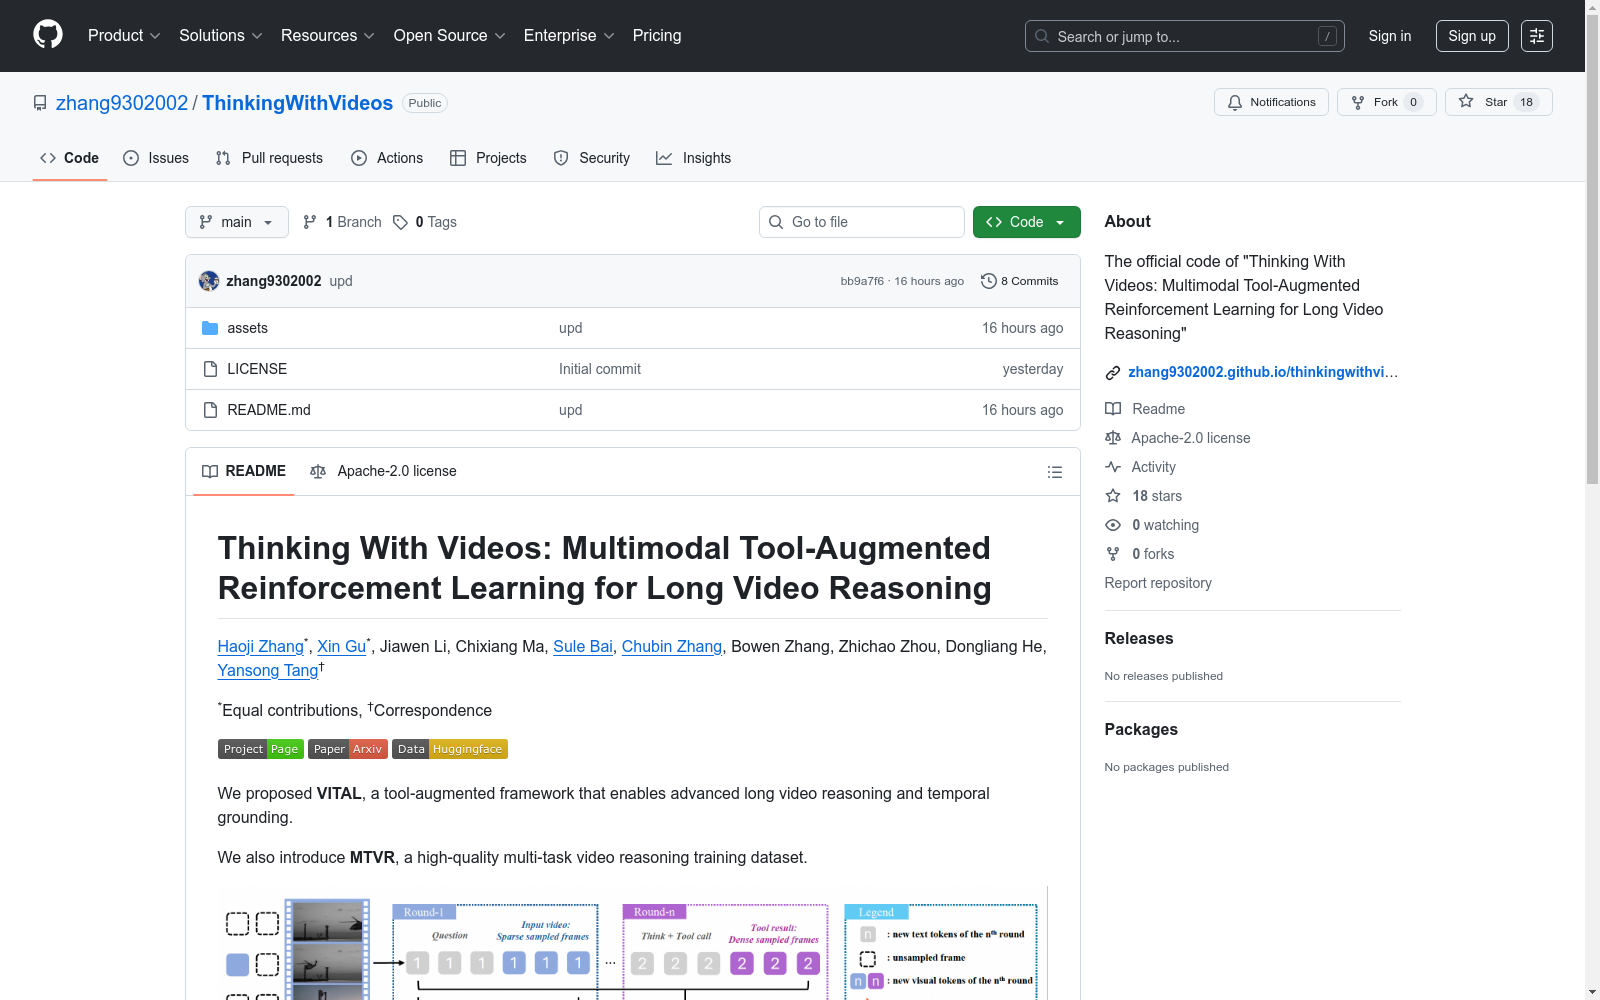The image size is (1600, 1000).
Task: Open Haoji Zhang author link
Action: click(261, 647)
